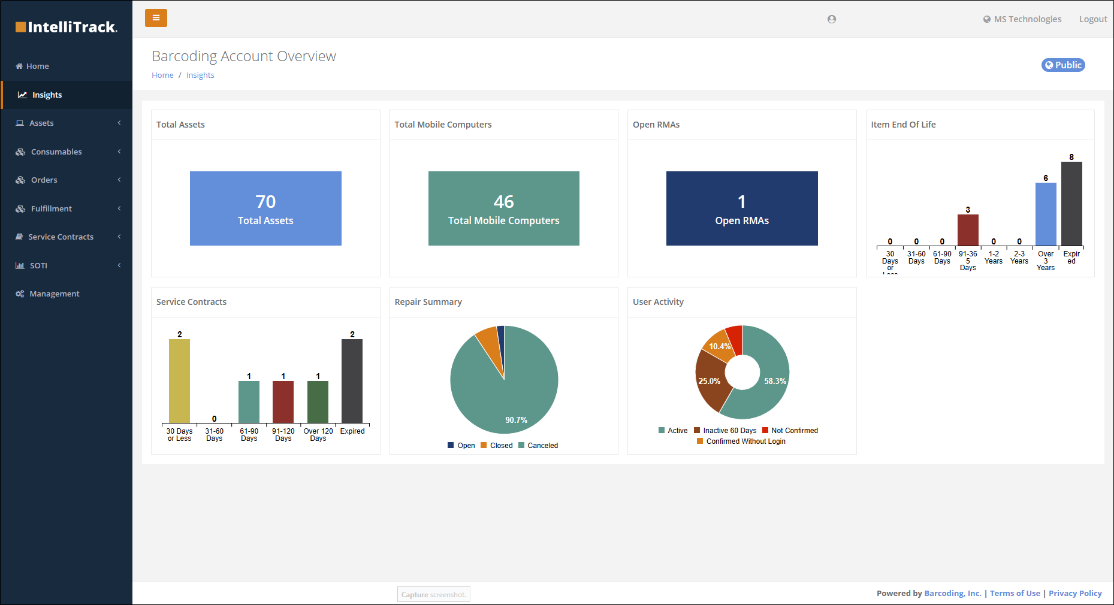Click the Closed legend swatch in Repair Summary
This screenshot has width=1114, height=605.
pyautogui.click(x=483, y=445)
